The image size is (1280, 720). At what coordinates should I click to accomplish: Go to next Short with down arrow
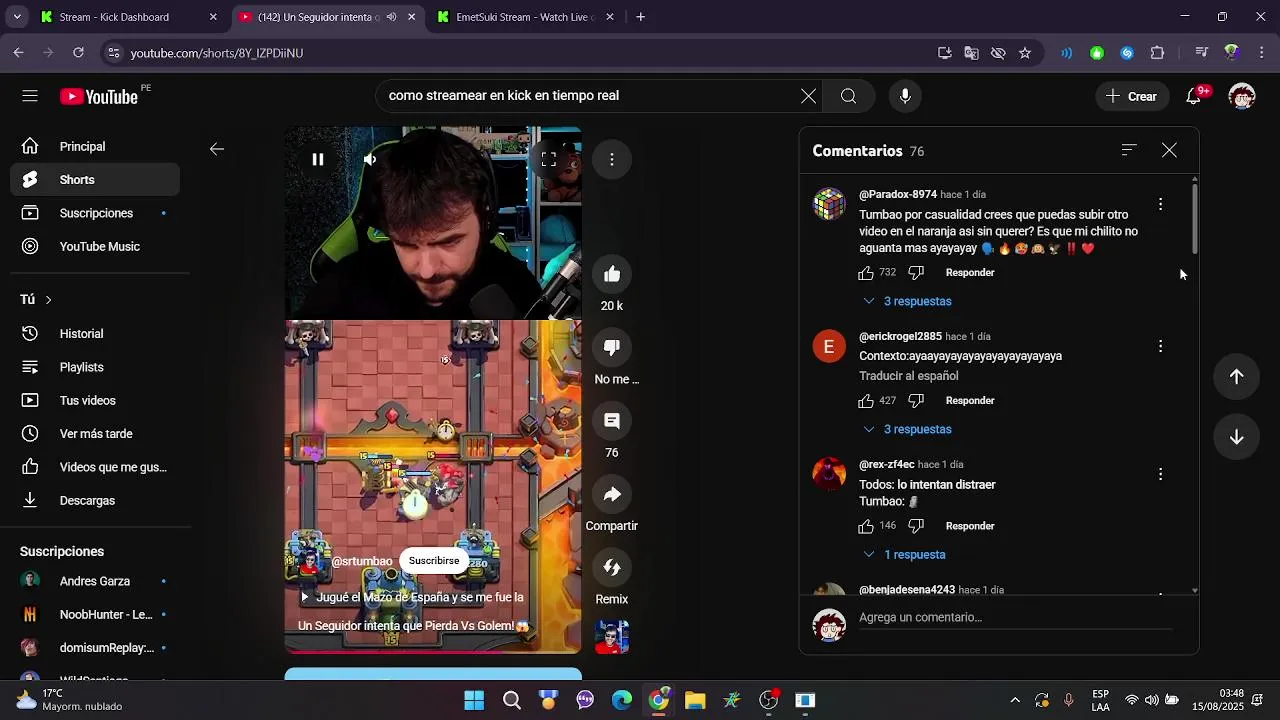coord(1236,437)
